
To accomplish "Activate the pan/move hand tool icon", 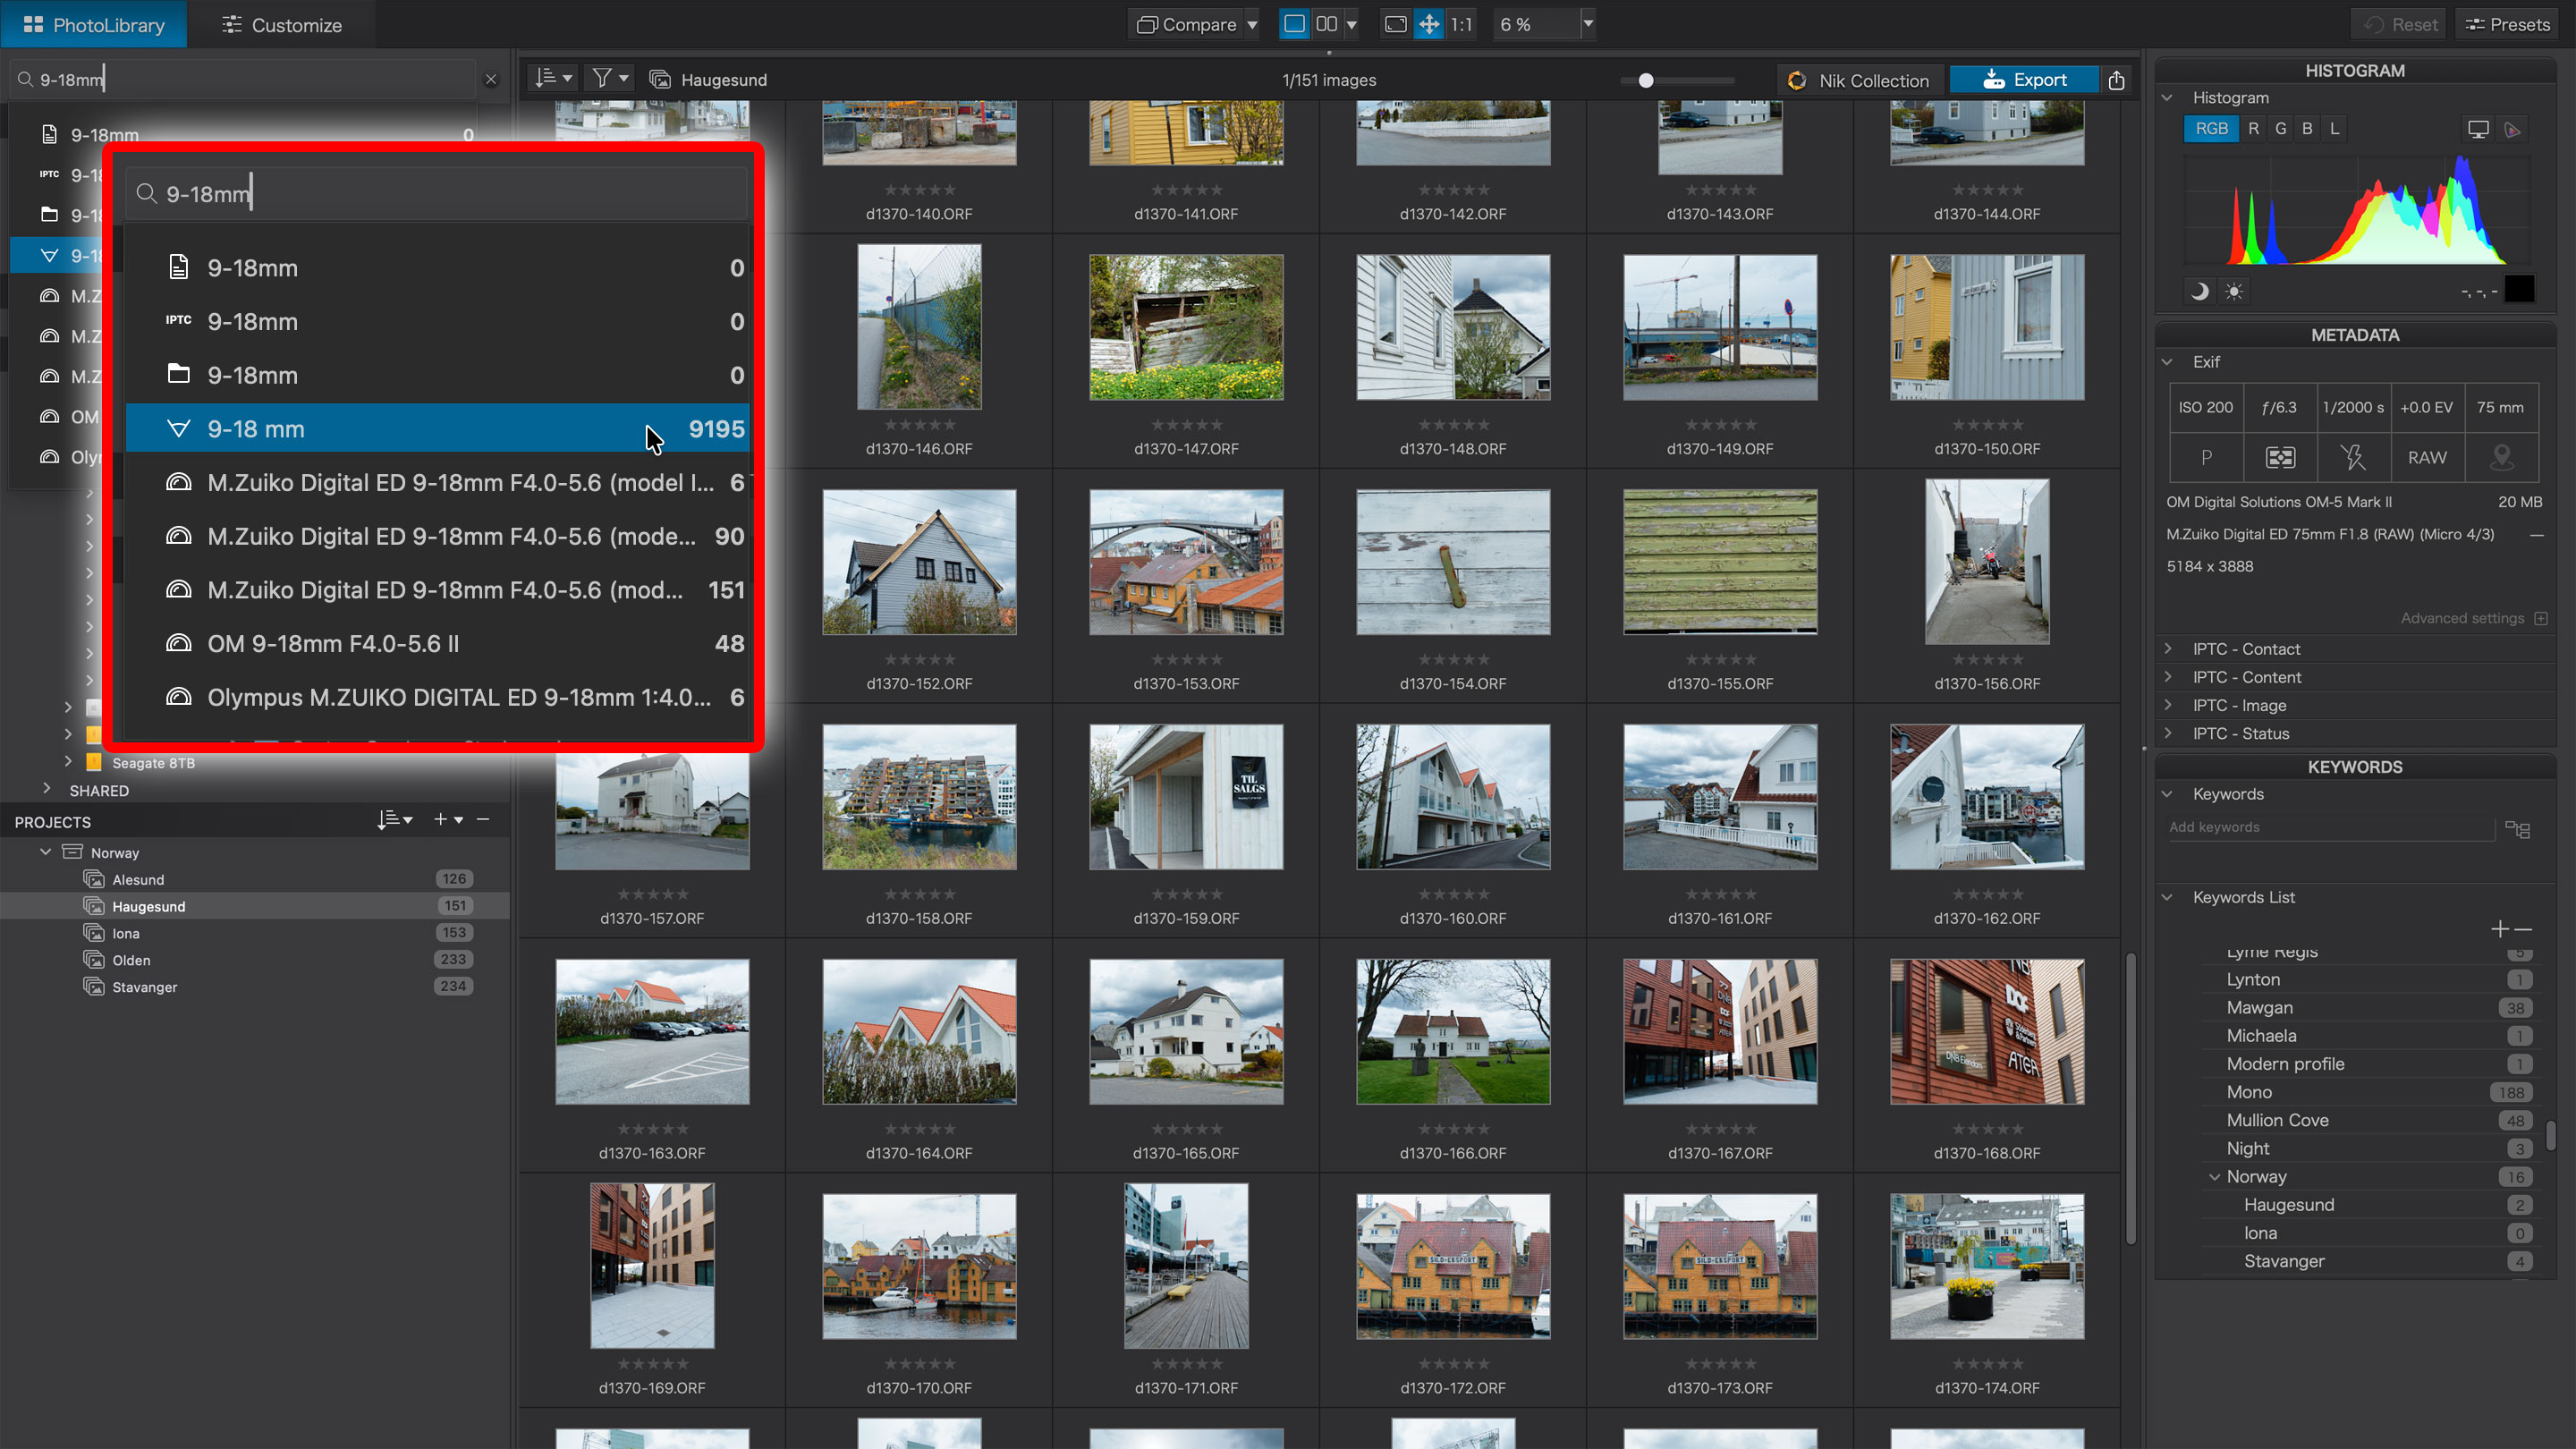I will click(x=1429, y=24).
